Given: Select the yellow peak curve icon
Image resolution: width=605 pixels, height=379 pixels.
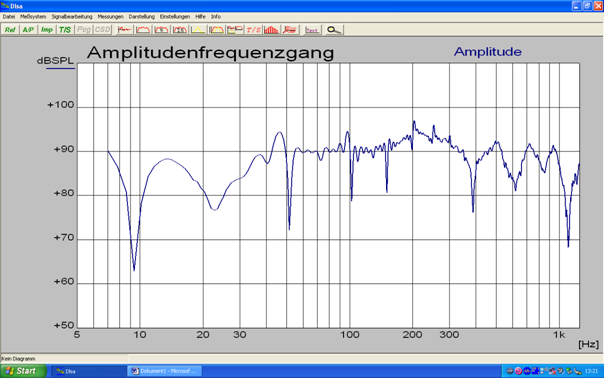Looking at the screenshot, I should click(x=198, y=30).
